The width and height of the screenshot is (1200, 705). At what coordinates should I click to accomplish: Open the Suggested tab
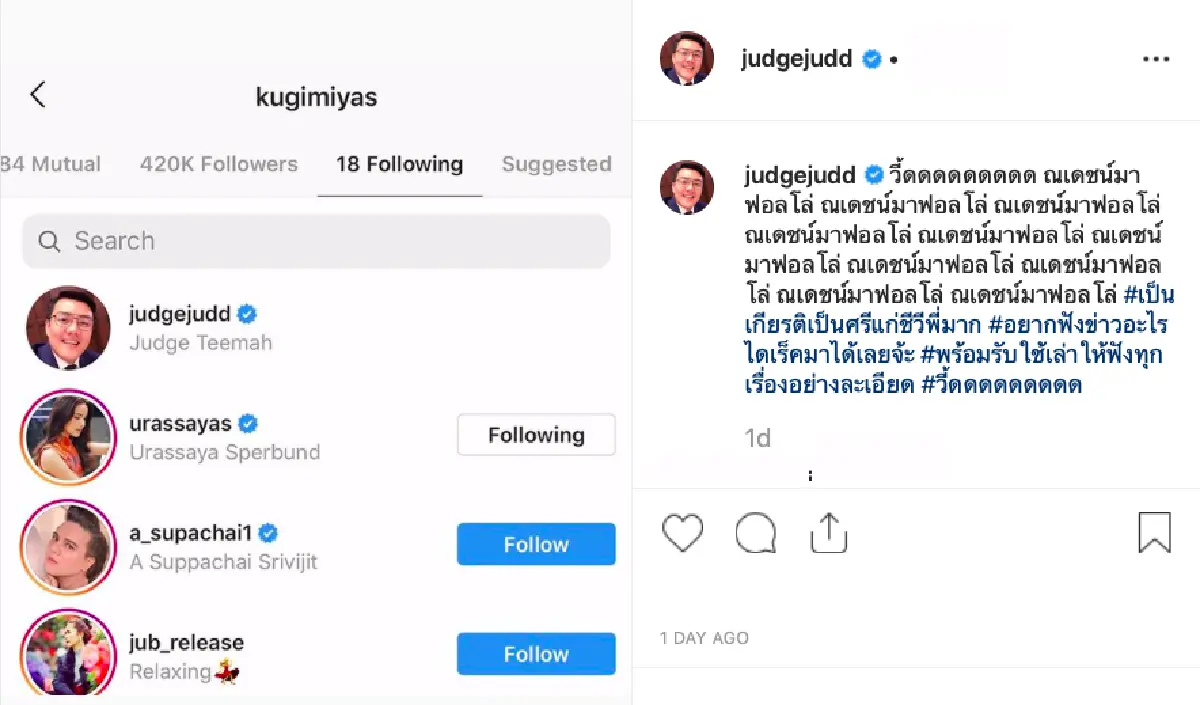coord(556,164)
